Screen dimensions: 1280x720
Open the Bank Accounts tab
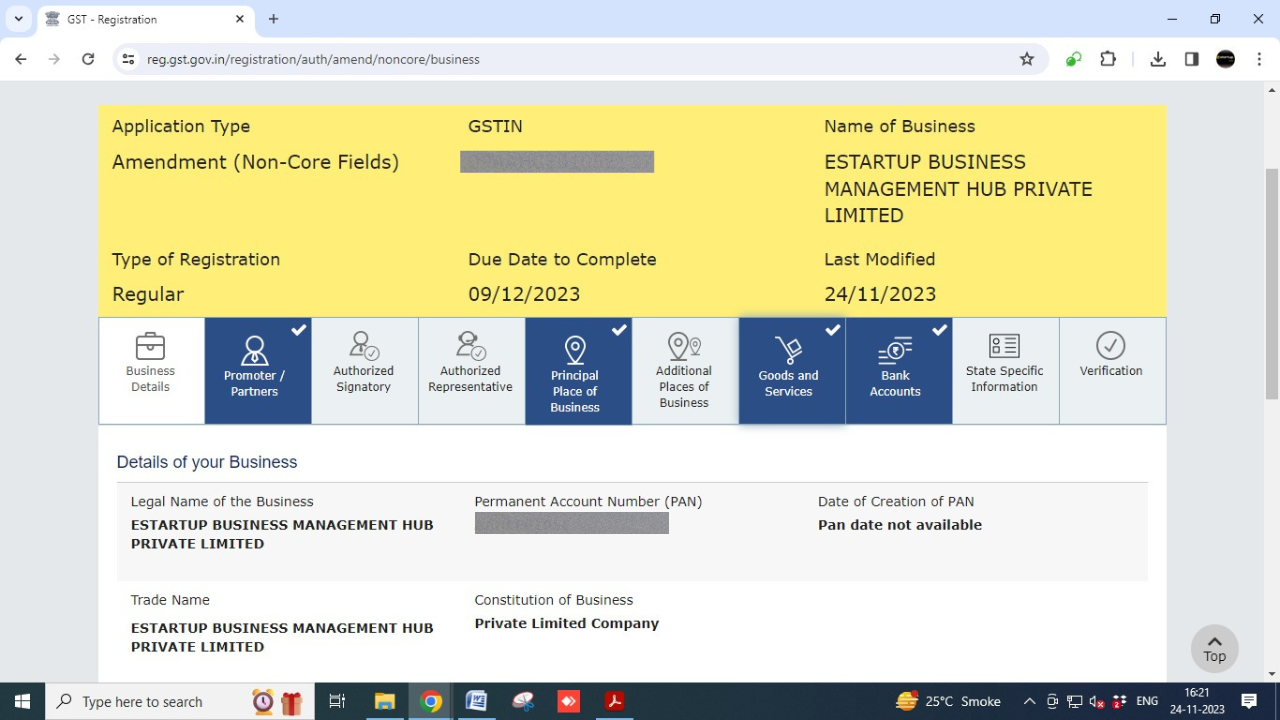[x=899, y=371]
